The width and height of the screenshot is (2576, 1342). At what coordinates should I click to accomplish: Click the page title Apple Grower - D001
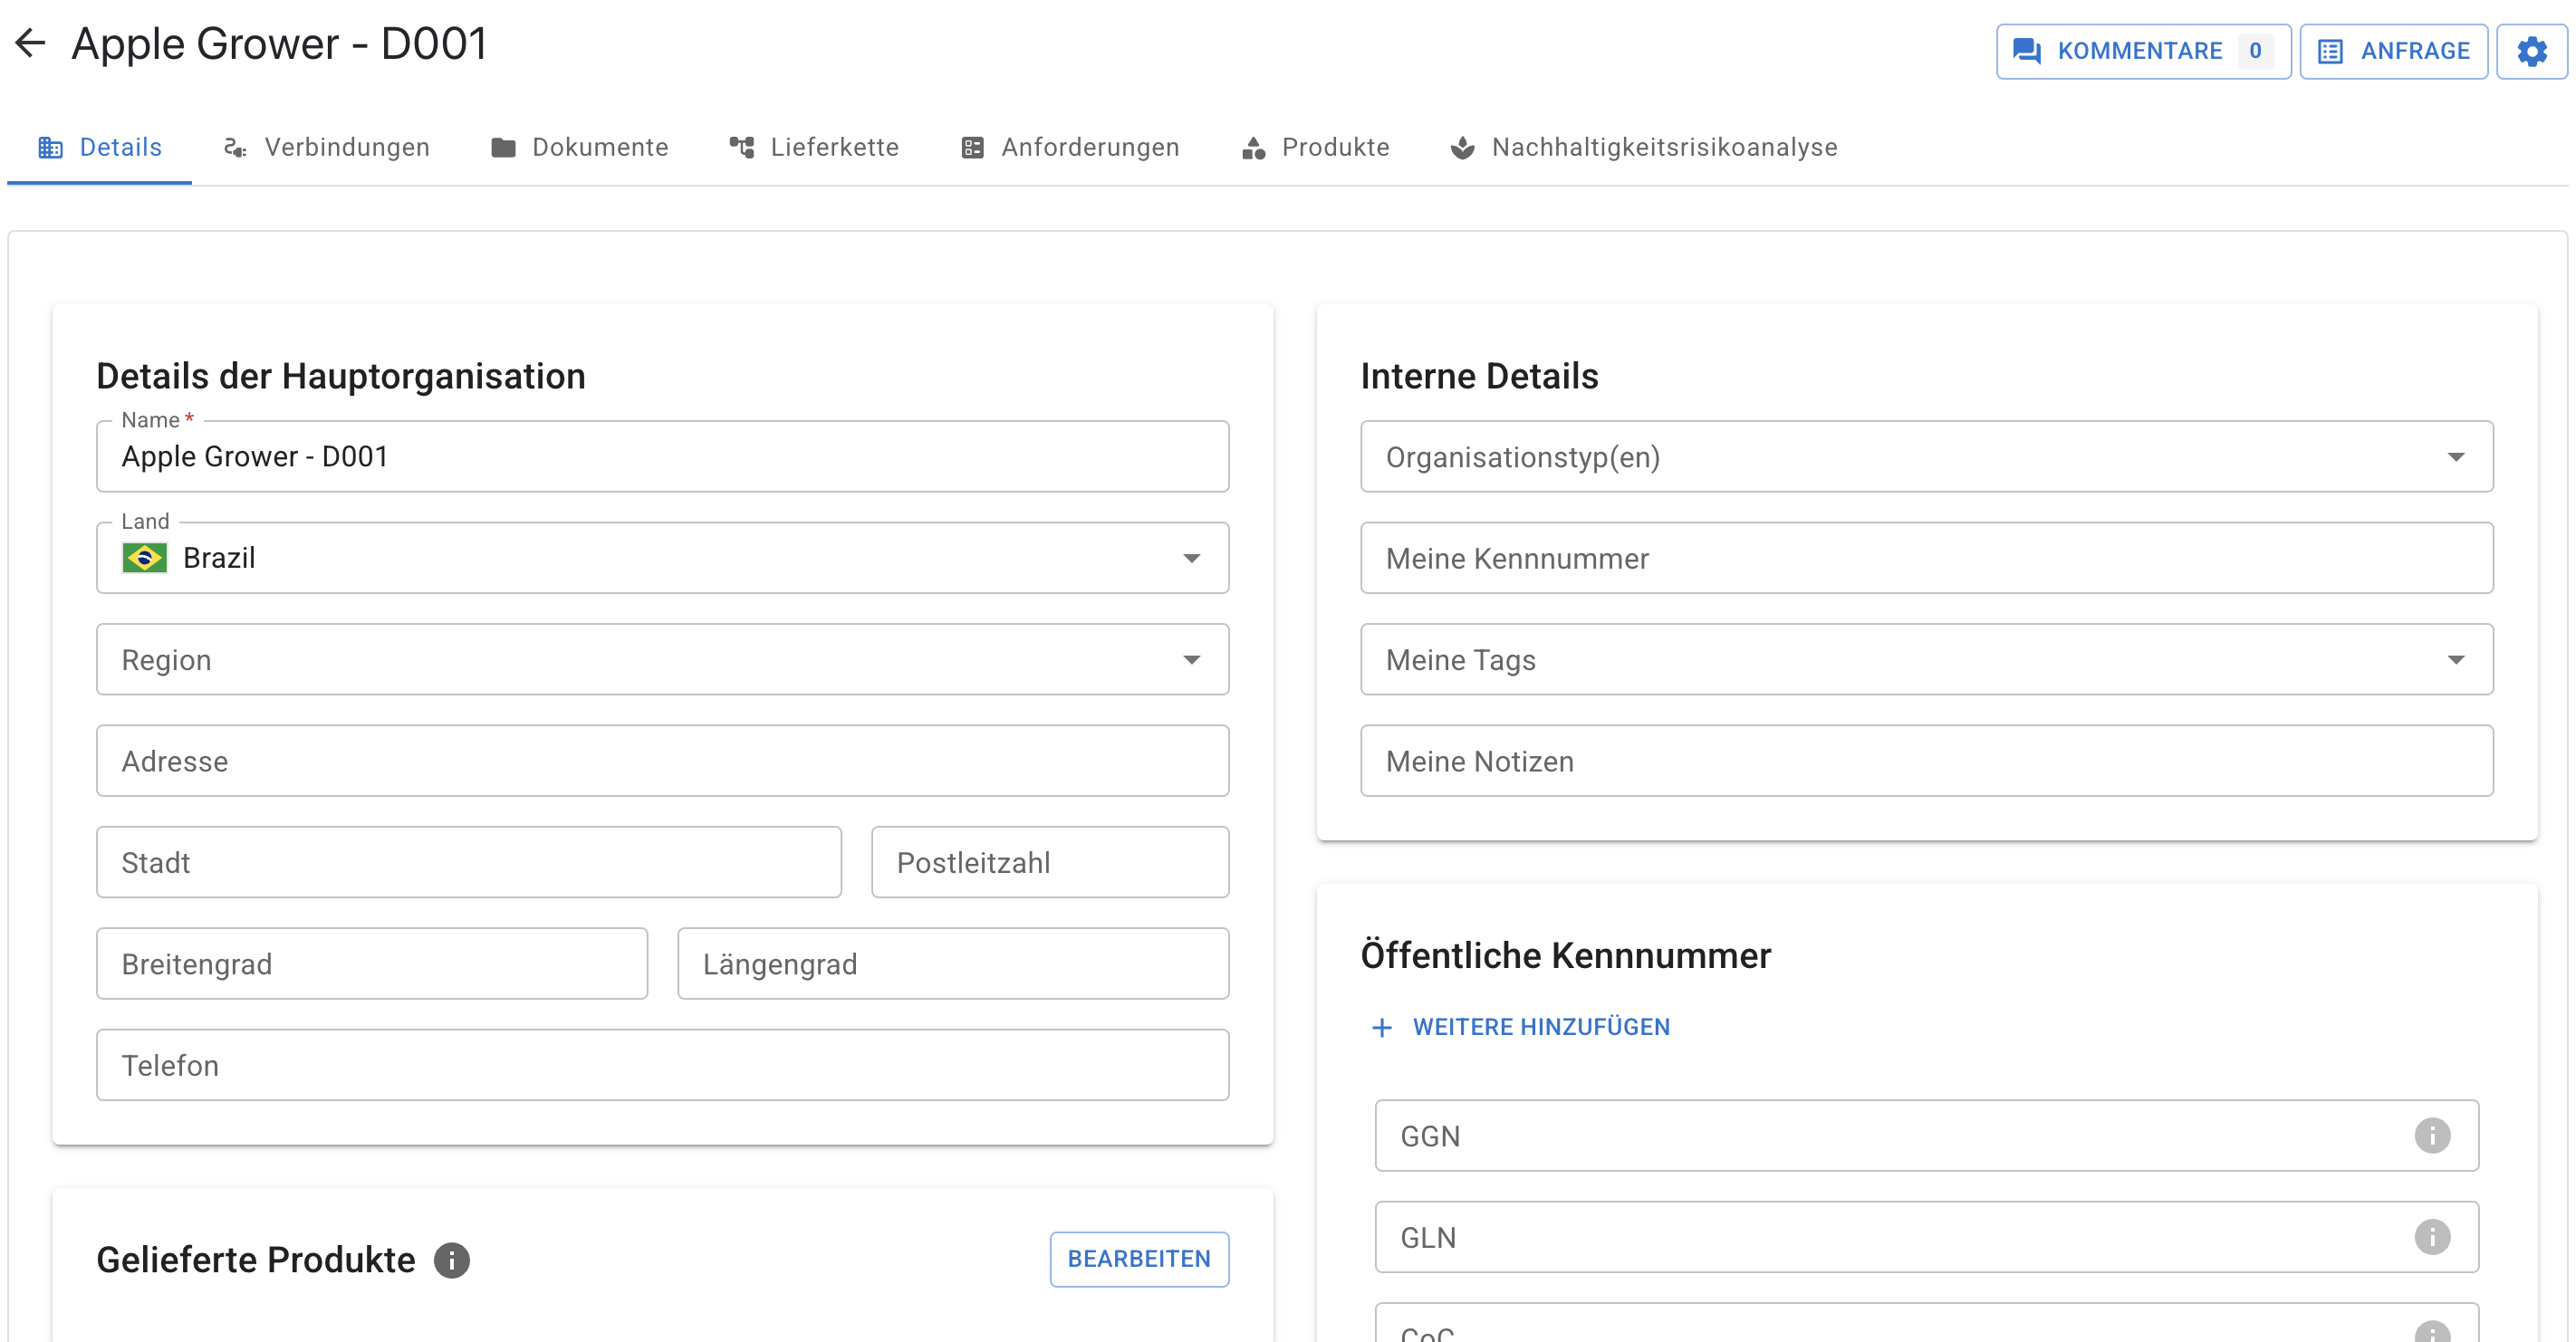[x=279, y=44]
